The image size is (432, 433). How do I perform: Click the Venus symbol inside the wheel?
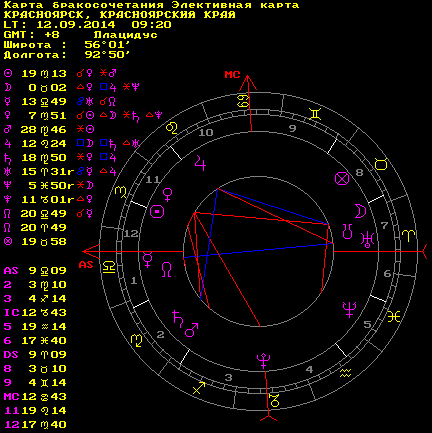(x=167, y=195)
